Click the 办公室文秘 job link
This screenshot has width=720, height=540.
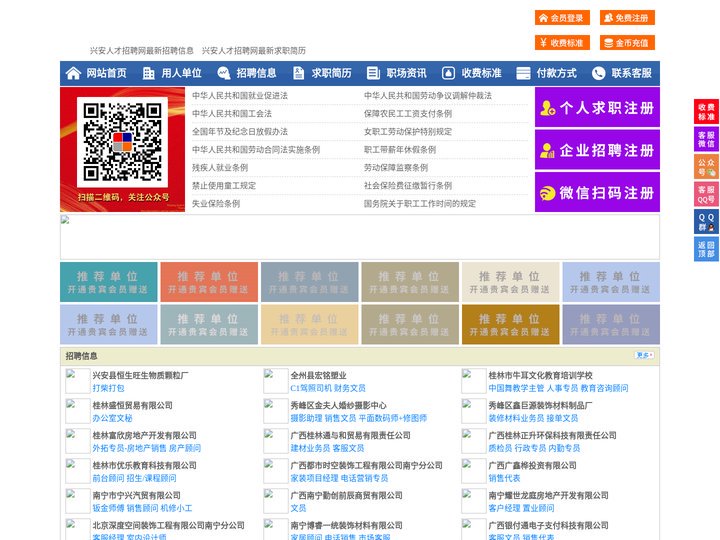[x=112, y=418]
